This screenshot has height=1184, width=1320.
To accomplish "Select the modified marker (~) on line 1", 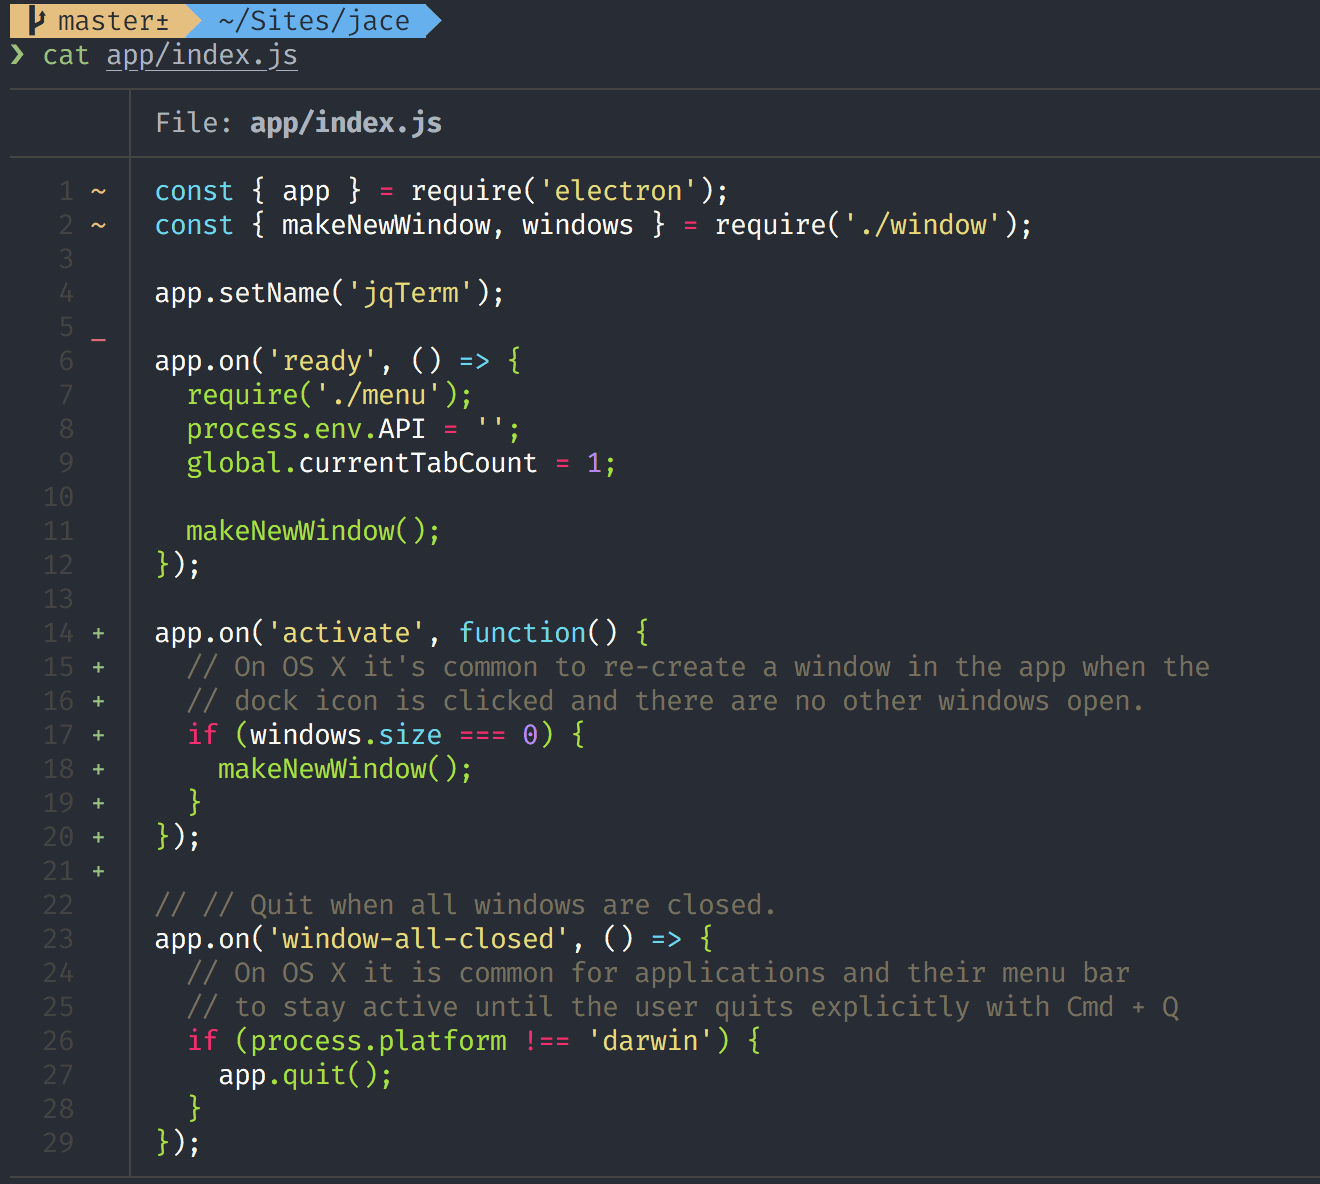I will coord(98,190).
